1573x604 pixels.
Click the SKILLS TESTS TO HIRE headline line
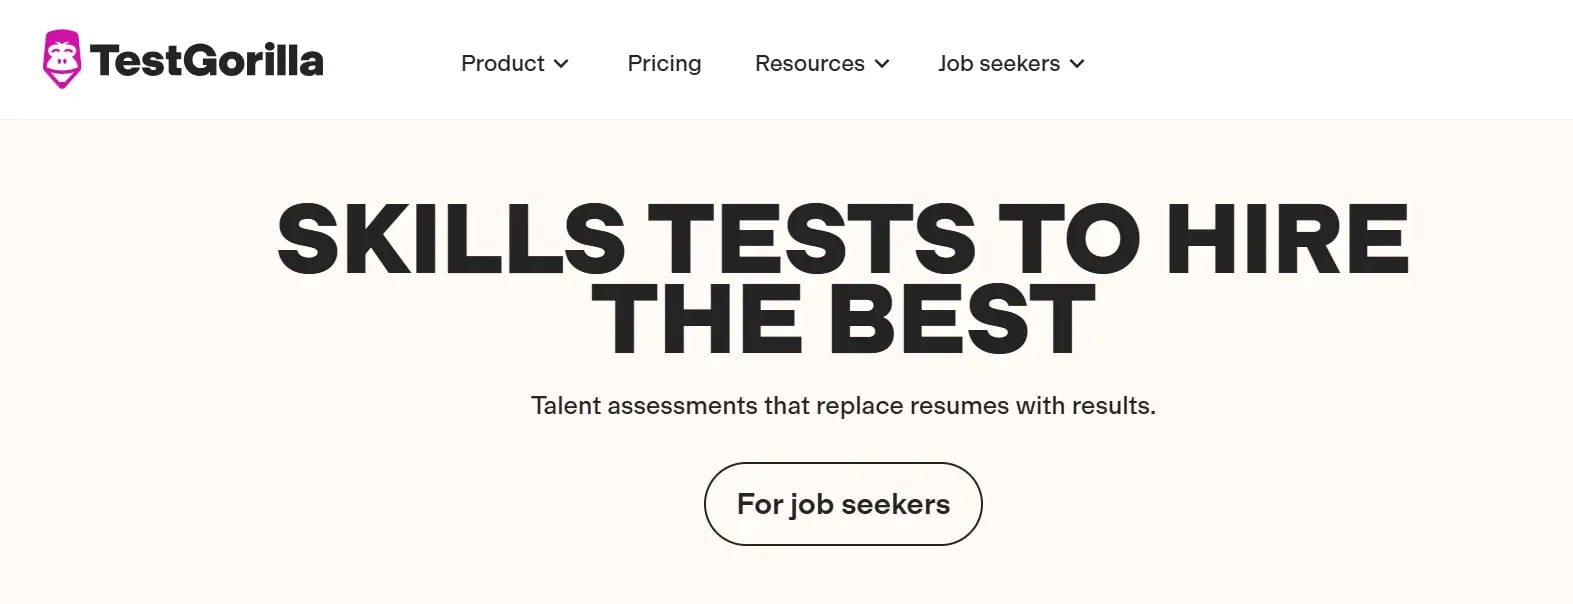click(843, 238)
